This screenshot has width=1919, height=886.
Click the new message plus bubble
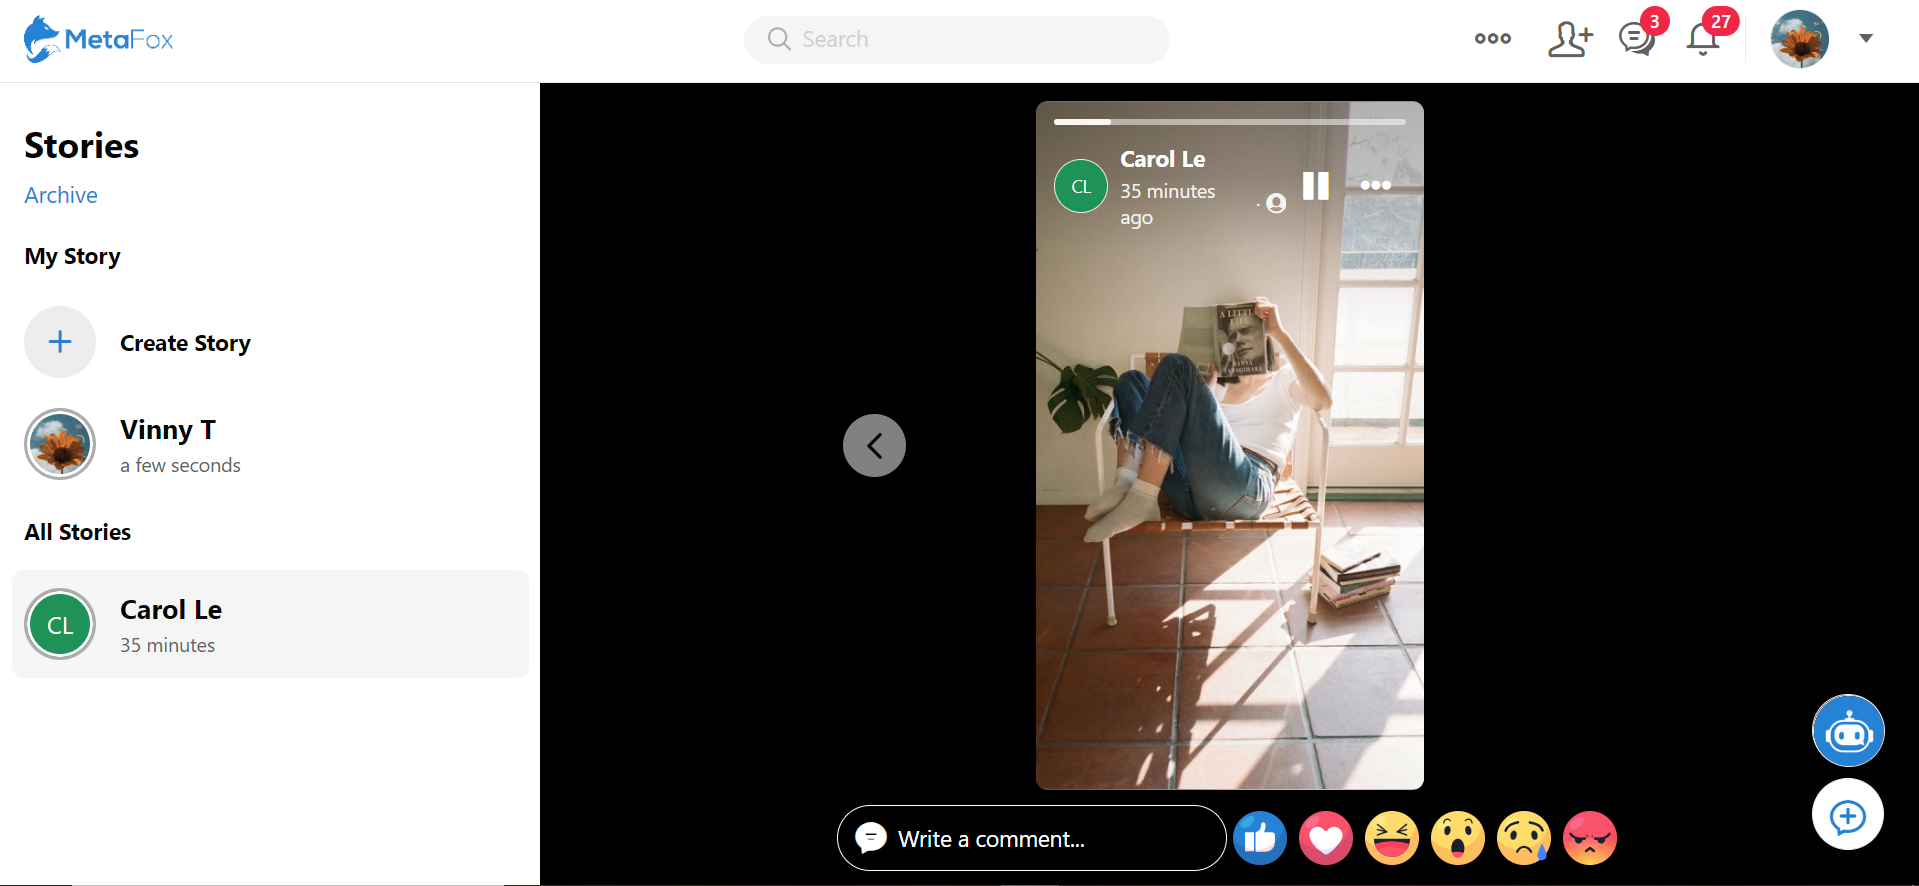pyautogui.click(x=1848, y=815)
